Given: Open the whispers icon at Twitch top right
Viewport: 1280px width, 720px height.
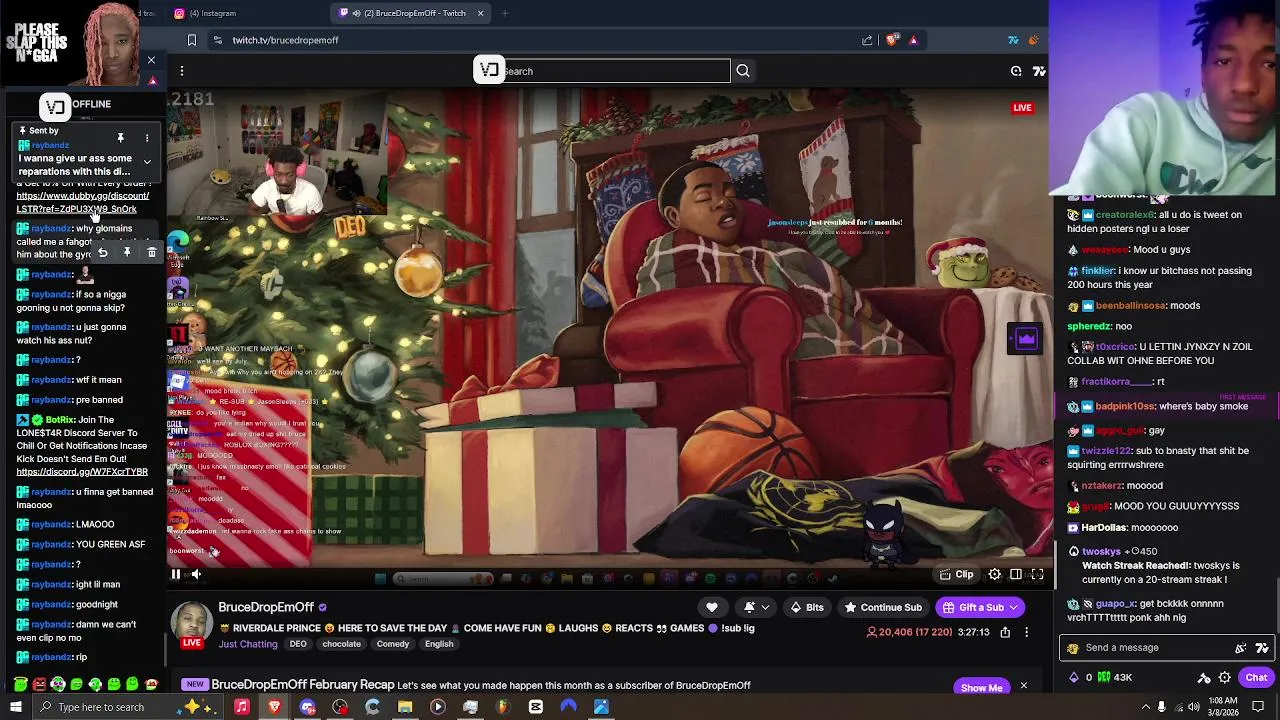Looking at the screenshot, I should 1016,71.
